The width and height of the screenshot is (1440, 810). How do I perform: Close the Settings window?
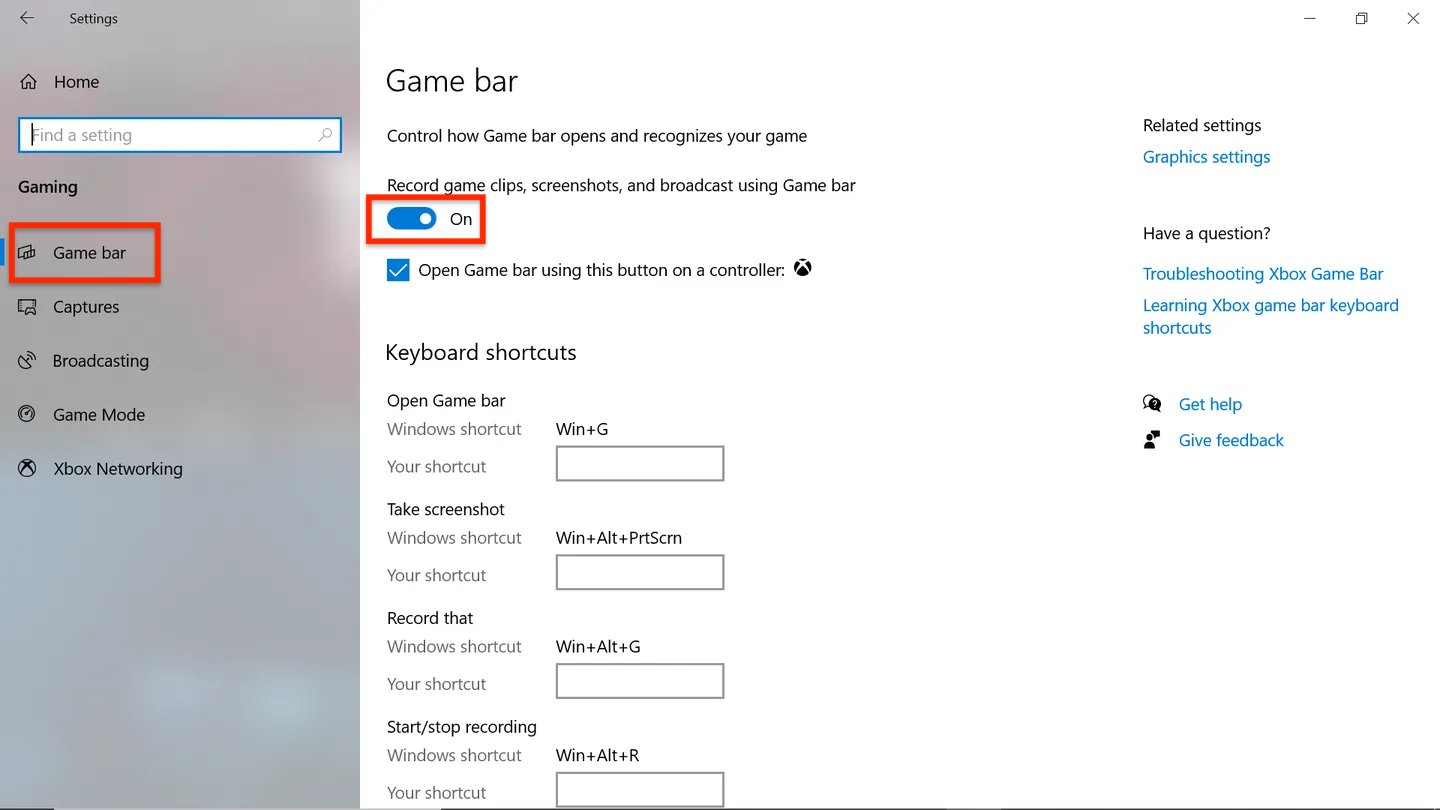tap(1413, 18)
